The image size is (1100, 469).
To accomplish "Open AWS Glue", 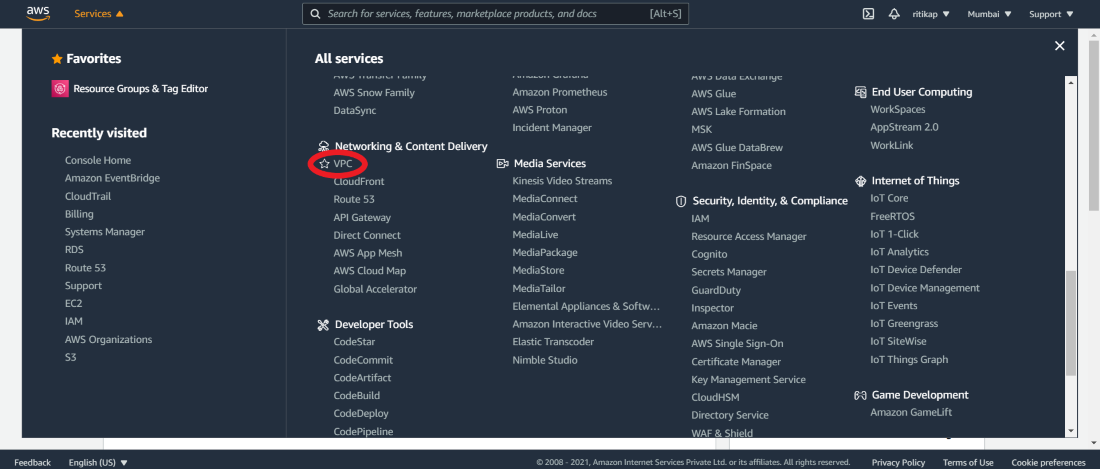I will pyautogui.click(x=713, y=94).
